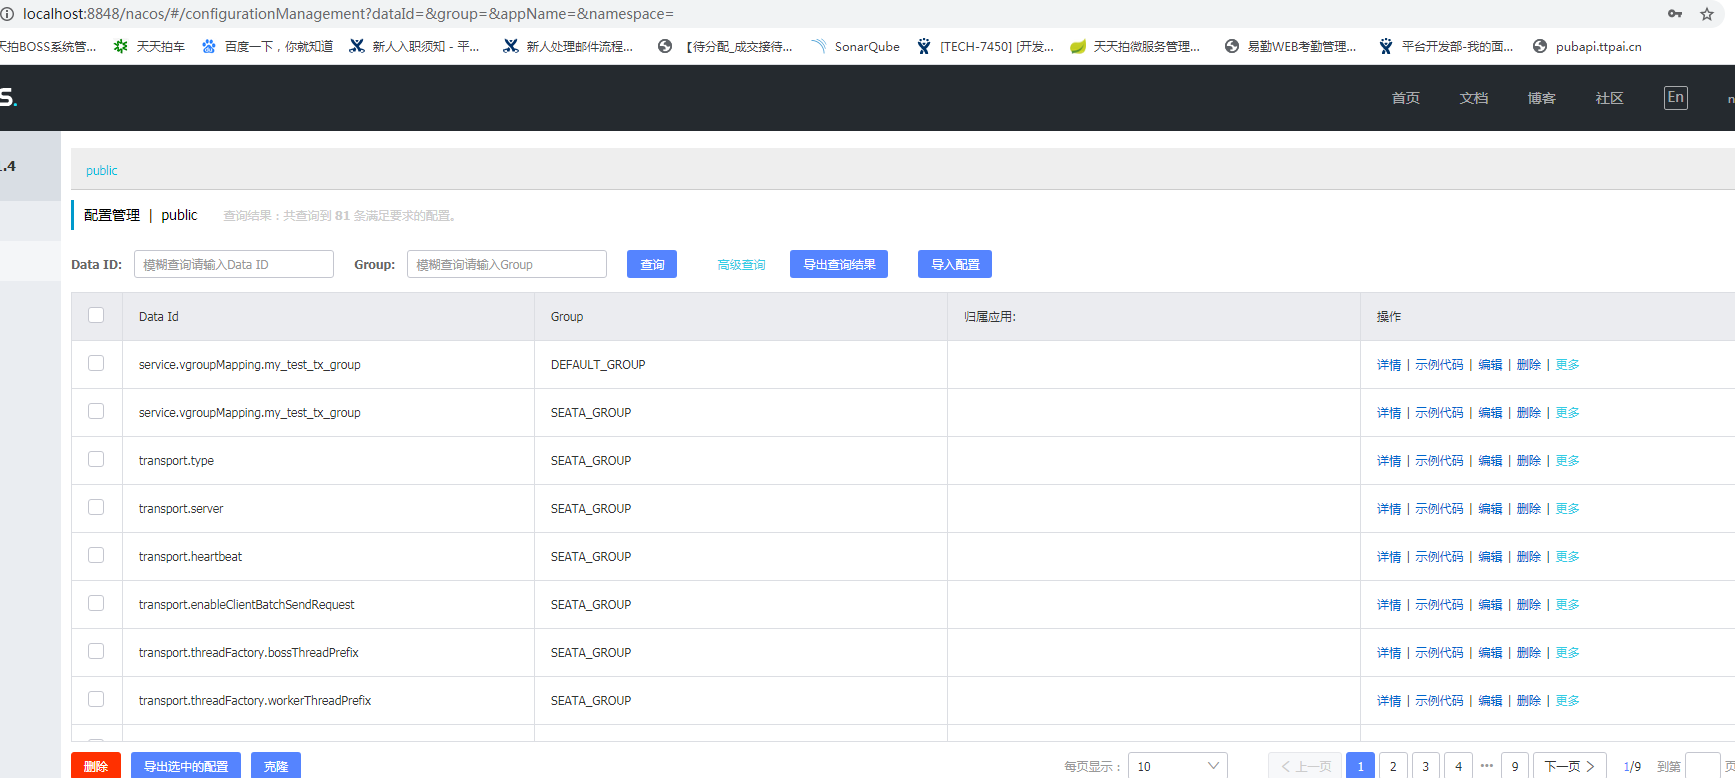This screenshot has width=1735, height=778.
Task: Click 导入配置 button
Action: [x=955, y=264]
